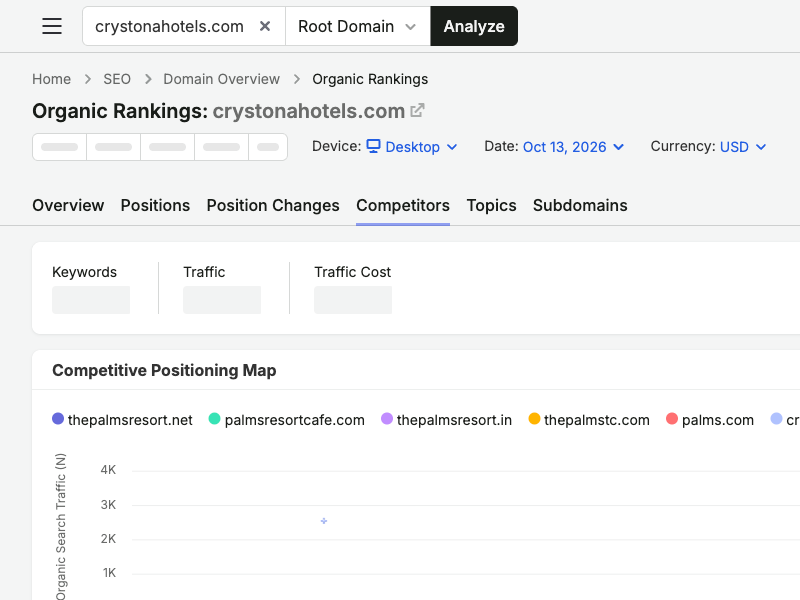800x600 pixels.
Task: Switch to the Positions tab
Action: [x=155, y=205]
